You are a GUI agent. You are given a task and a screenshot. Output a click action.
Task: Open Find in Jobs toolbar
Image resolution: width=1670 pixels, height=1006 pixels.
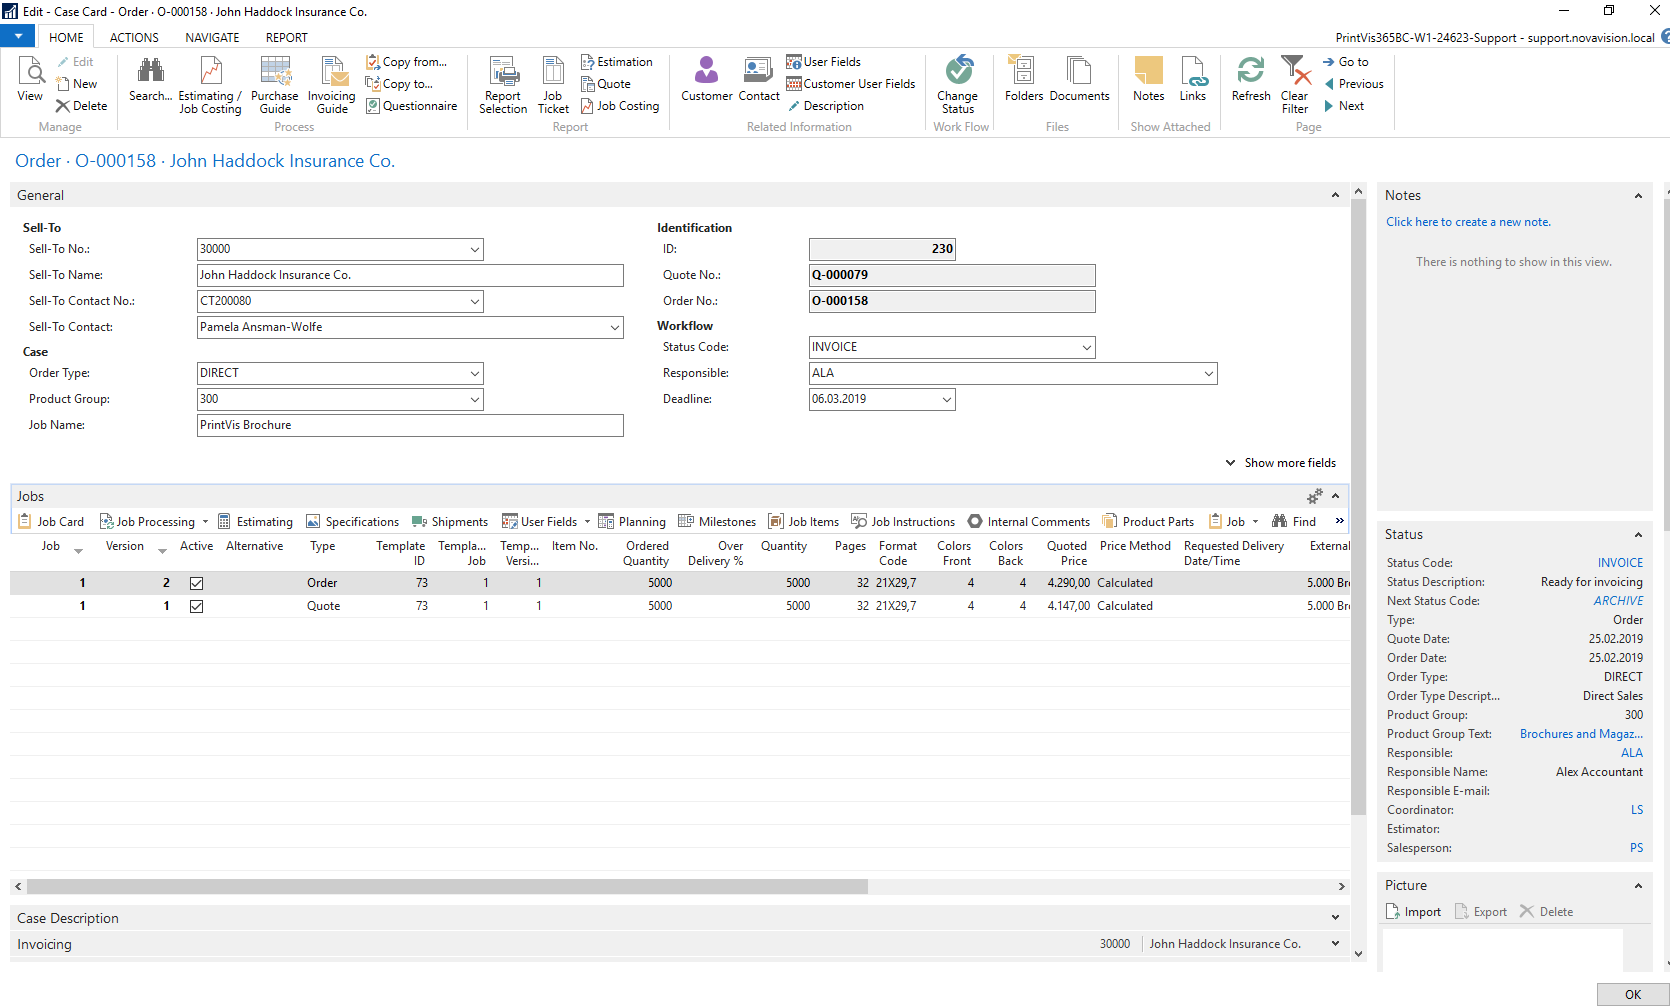point(1294,522)
